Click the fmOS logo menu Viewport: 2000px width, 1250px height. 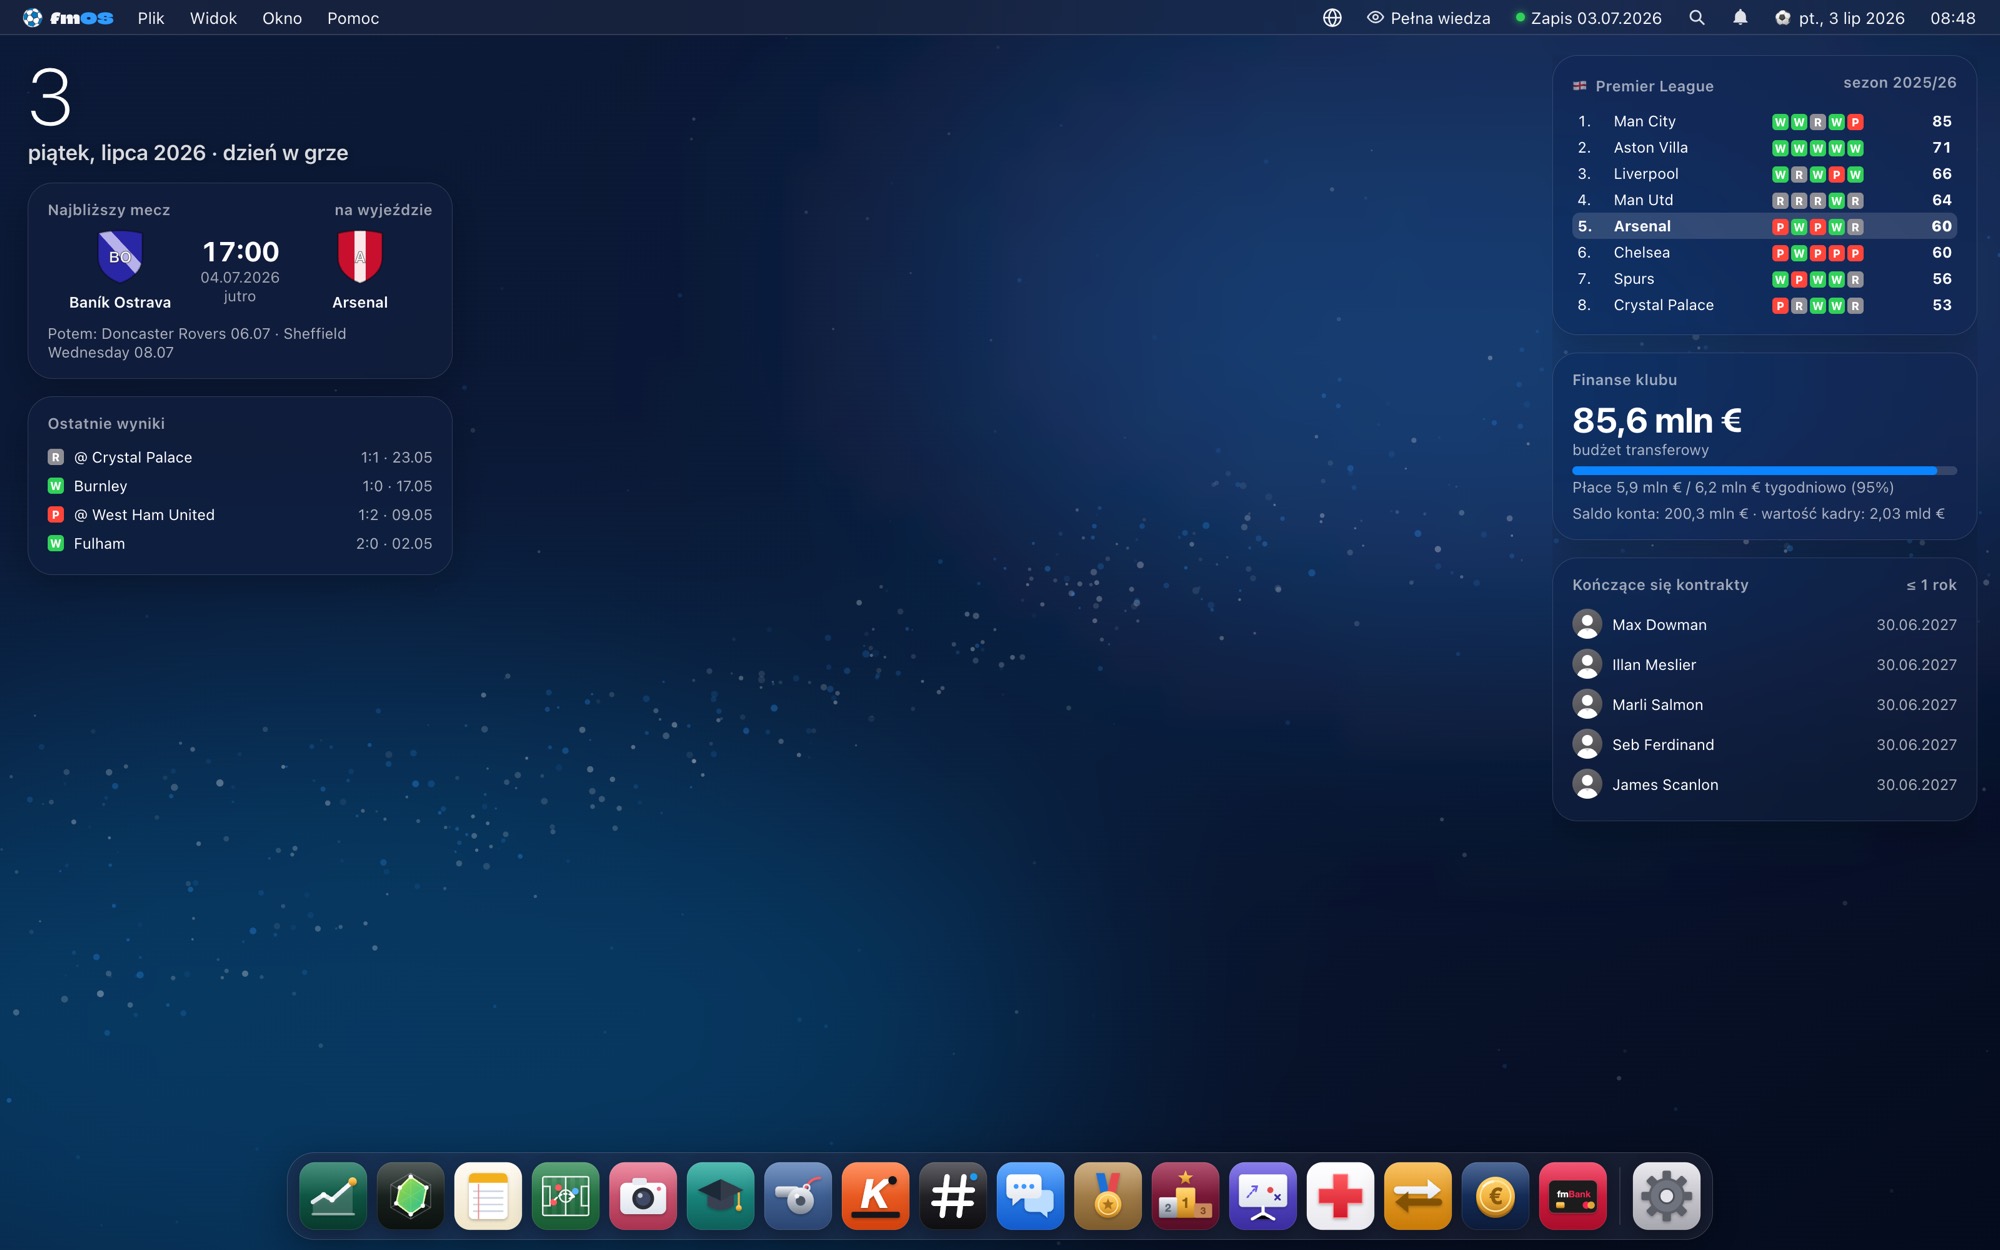pyautogui.click(x=68, y=18)
